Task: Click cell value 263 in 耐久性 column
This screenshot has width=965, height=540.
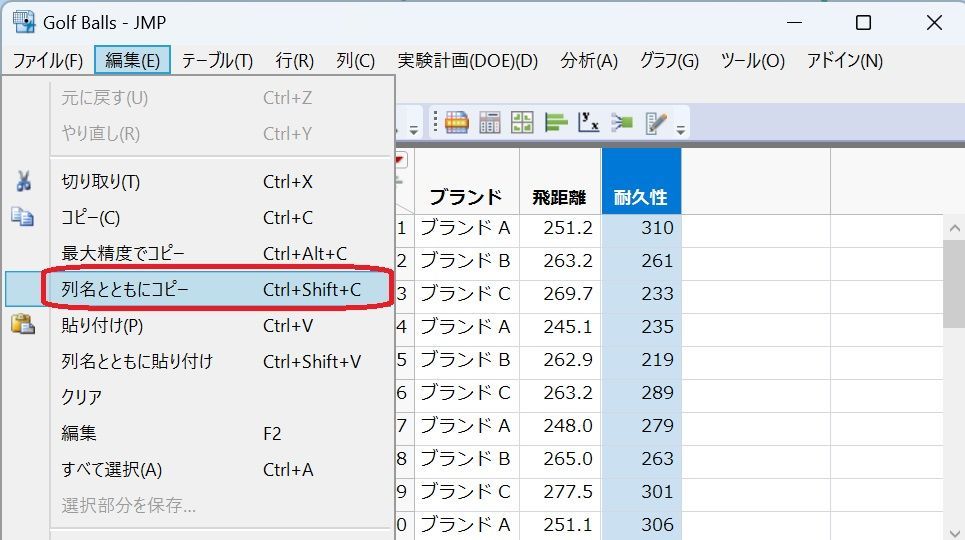Action: (x=641, y=459)
